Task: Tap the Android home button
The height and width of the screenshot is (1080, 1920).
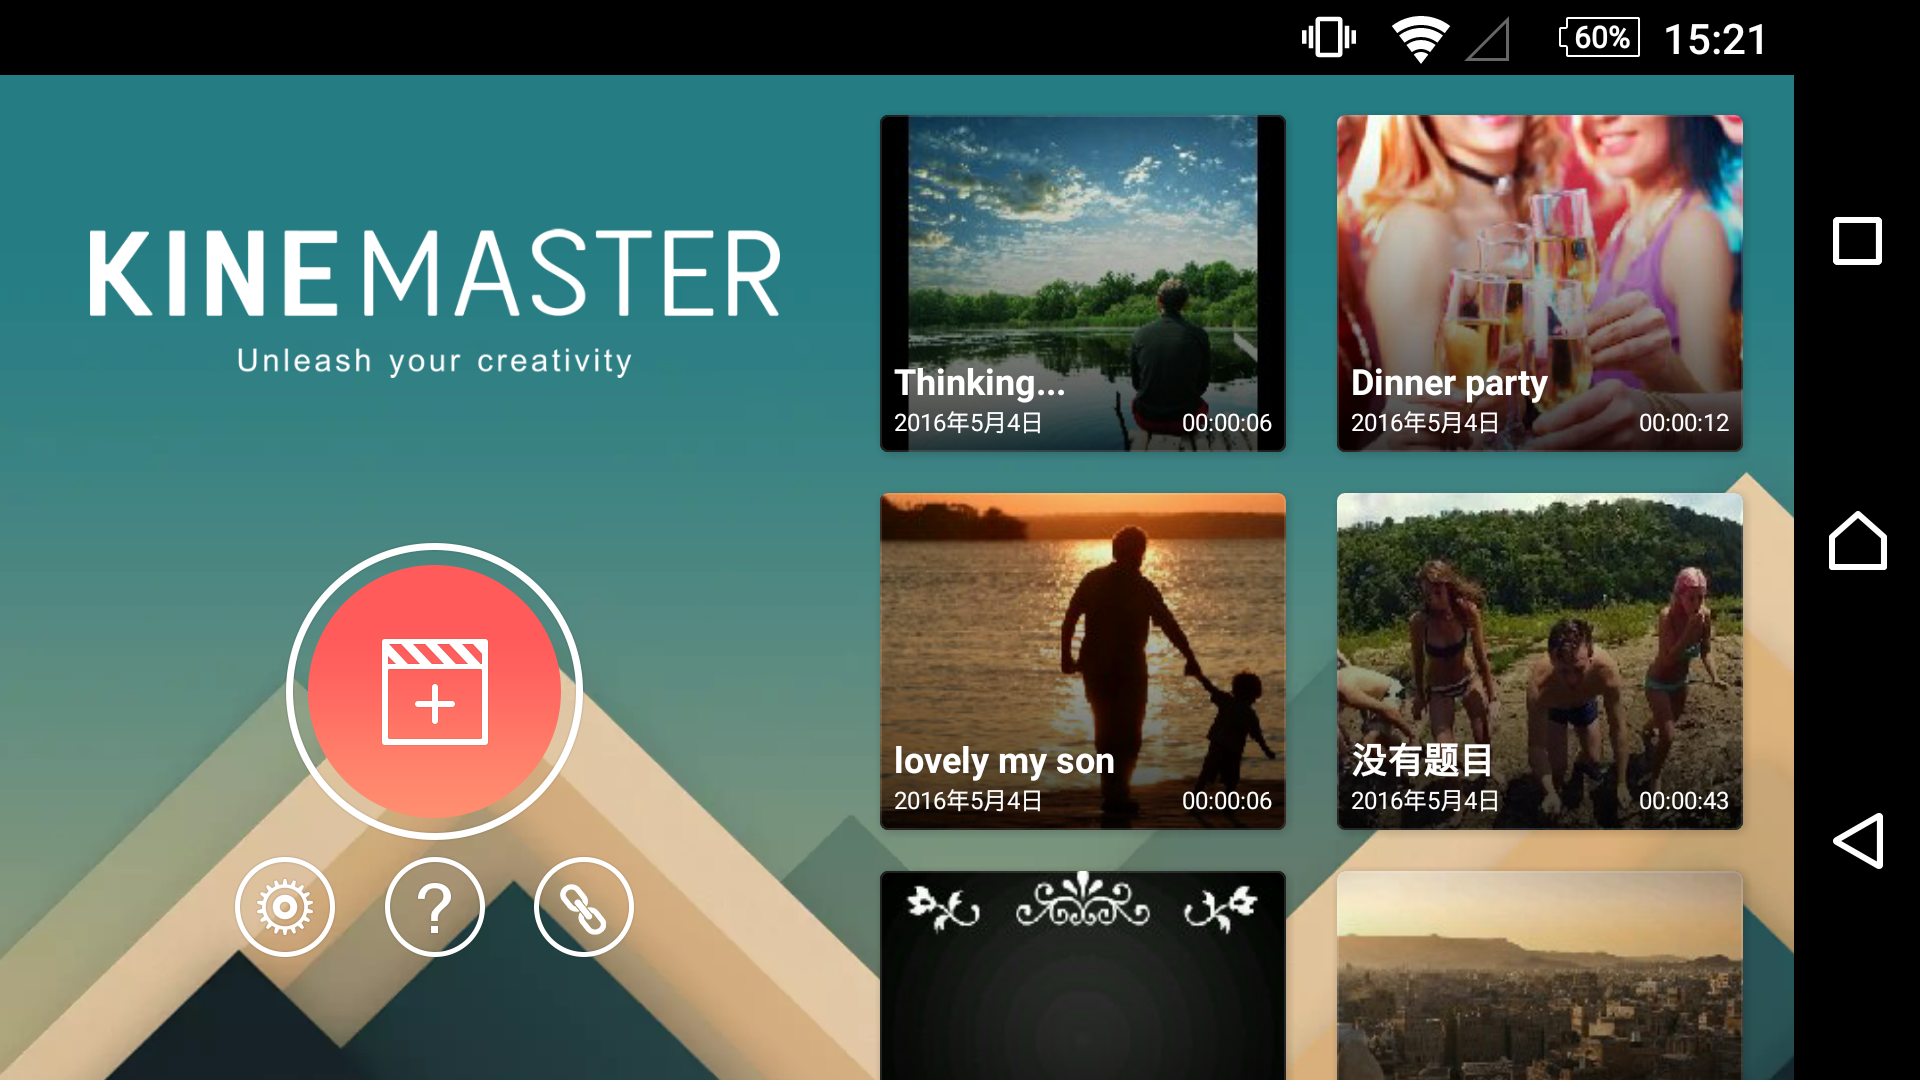Action: tap(1857, 541)
